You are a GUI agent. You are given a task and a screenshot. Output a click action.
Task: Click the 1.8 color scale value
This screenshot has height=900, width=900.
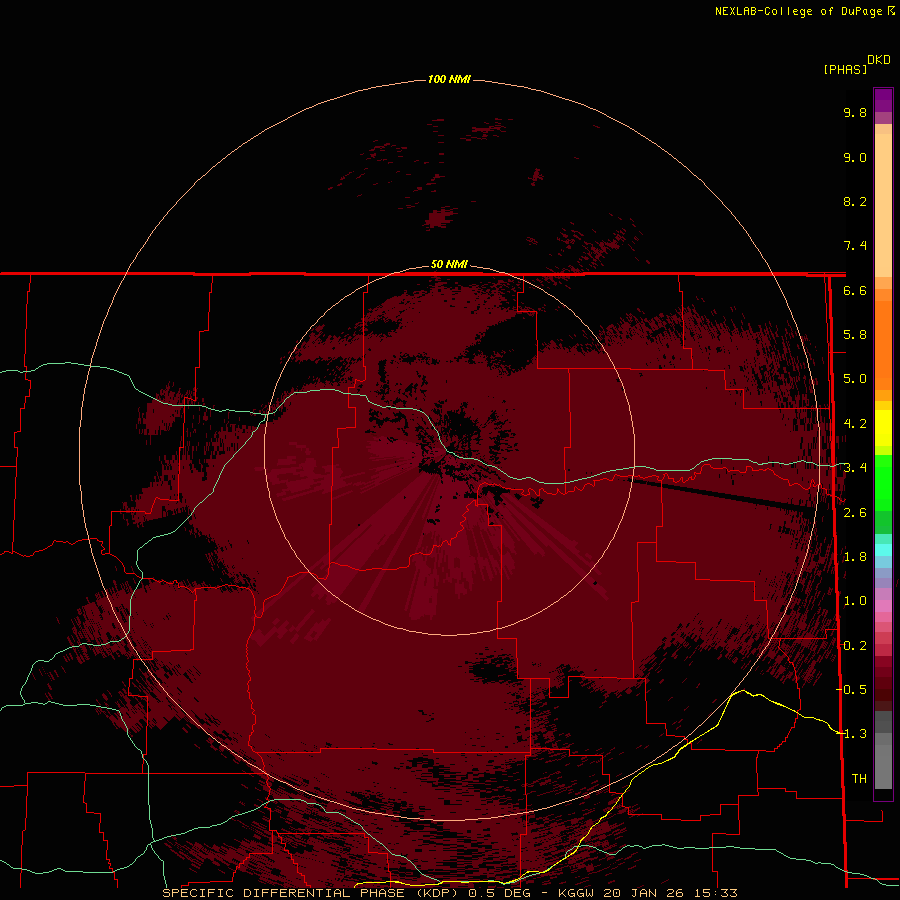pos(855,557)
